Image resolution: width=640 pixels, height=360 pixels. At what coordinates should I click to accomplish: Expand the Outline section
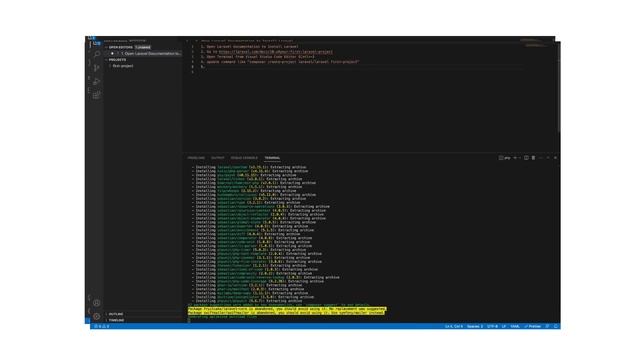coord(116,314)
